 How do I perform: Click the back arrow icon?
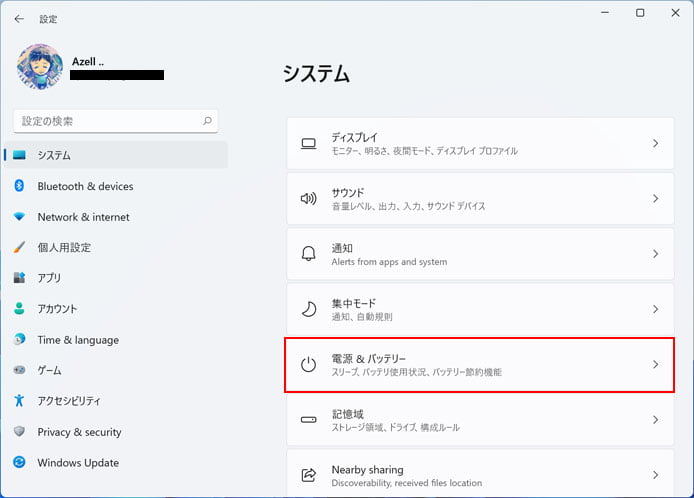19,19
